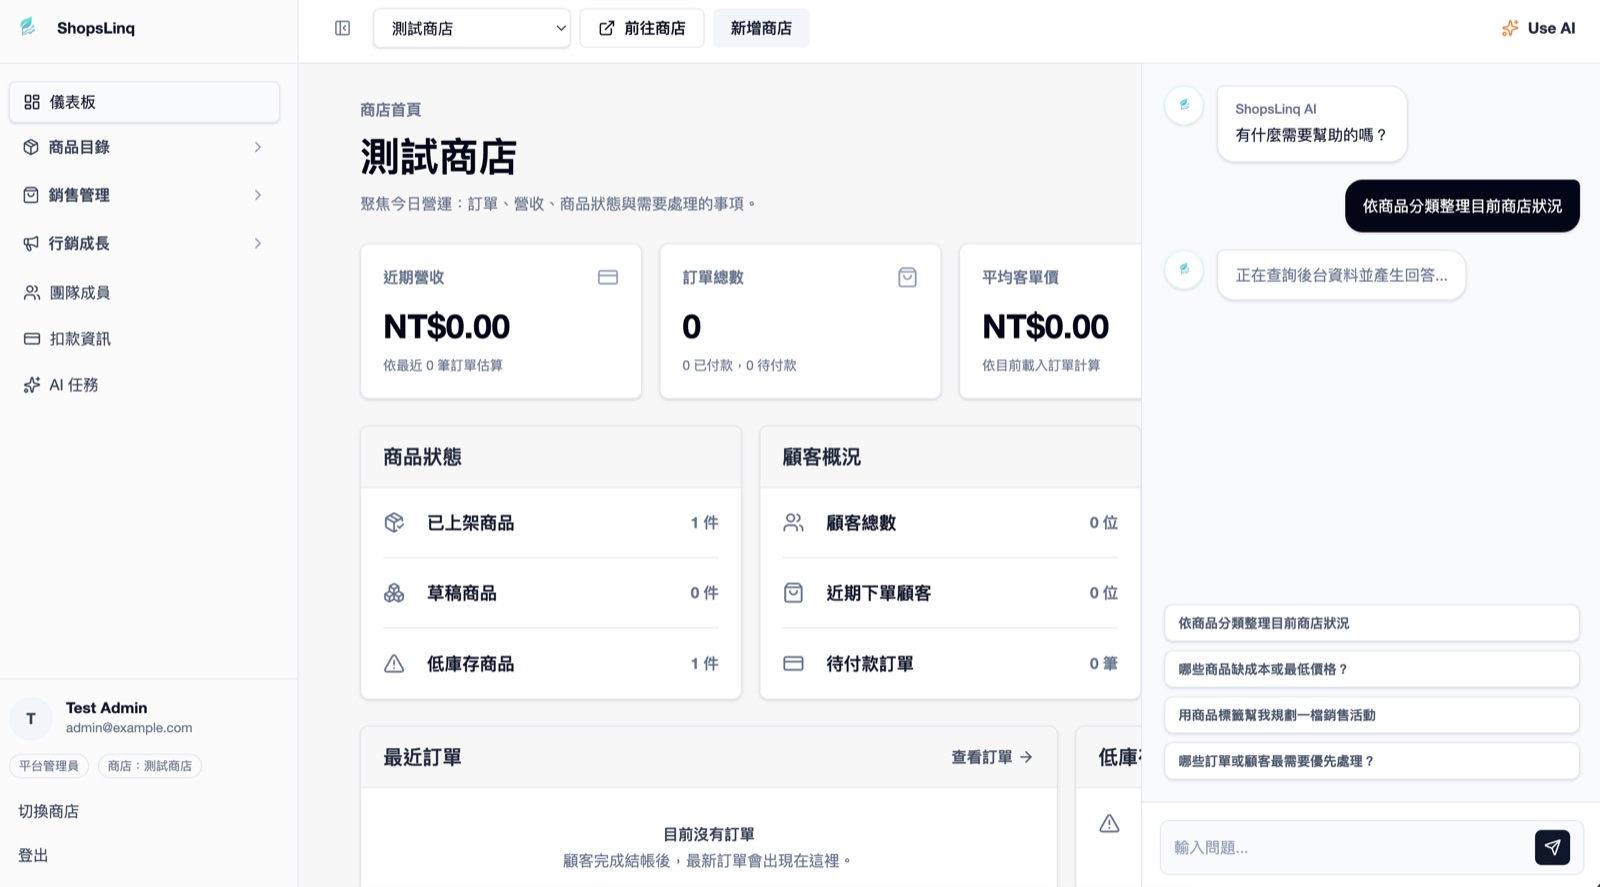This screenshot has height=887, width=1600.
Task: Select suggestion 用商品標籤幫我規劃一檔銷售活動
Action: (1371, 715)
